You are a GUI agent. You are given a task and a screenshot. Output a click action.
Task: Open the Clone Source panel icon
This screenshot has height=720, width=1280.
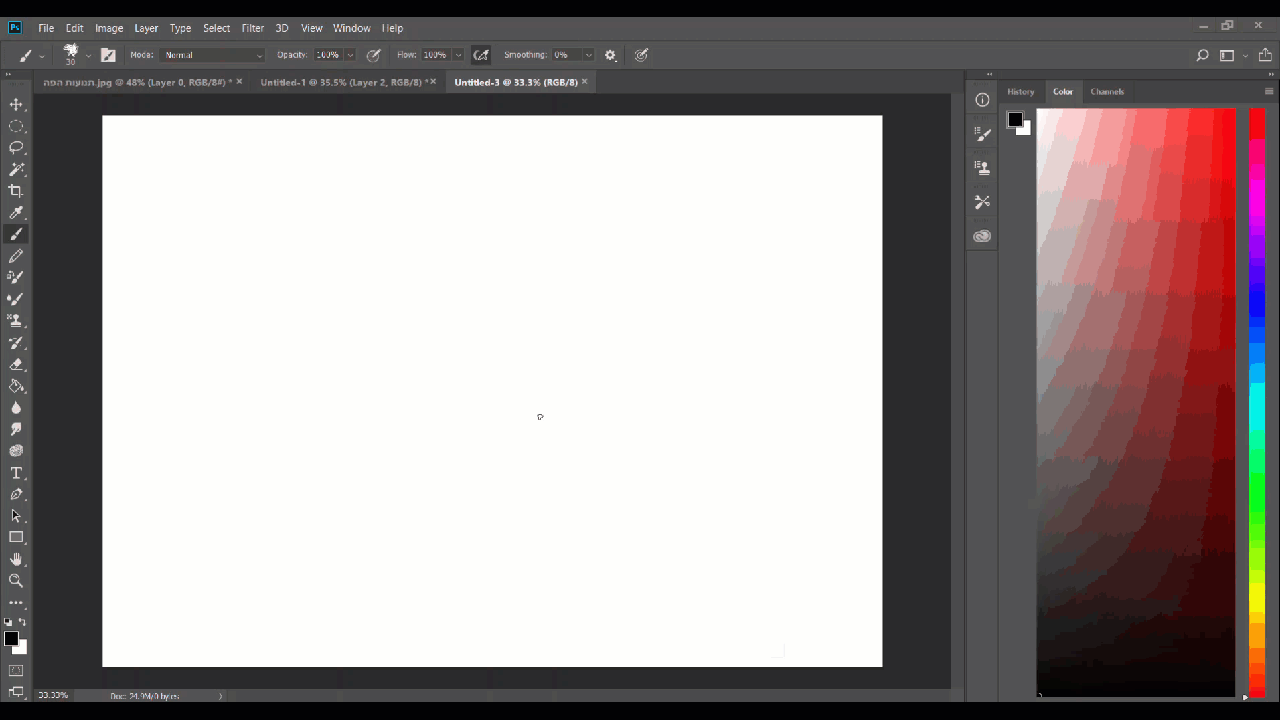click(x=982, y=167)
